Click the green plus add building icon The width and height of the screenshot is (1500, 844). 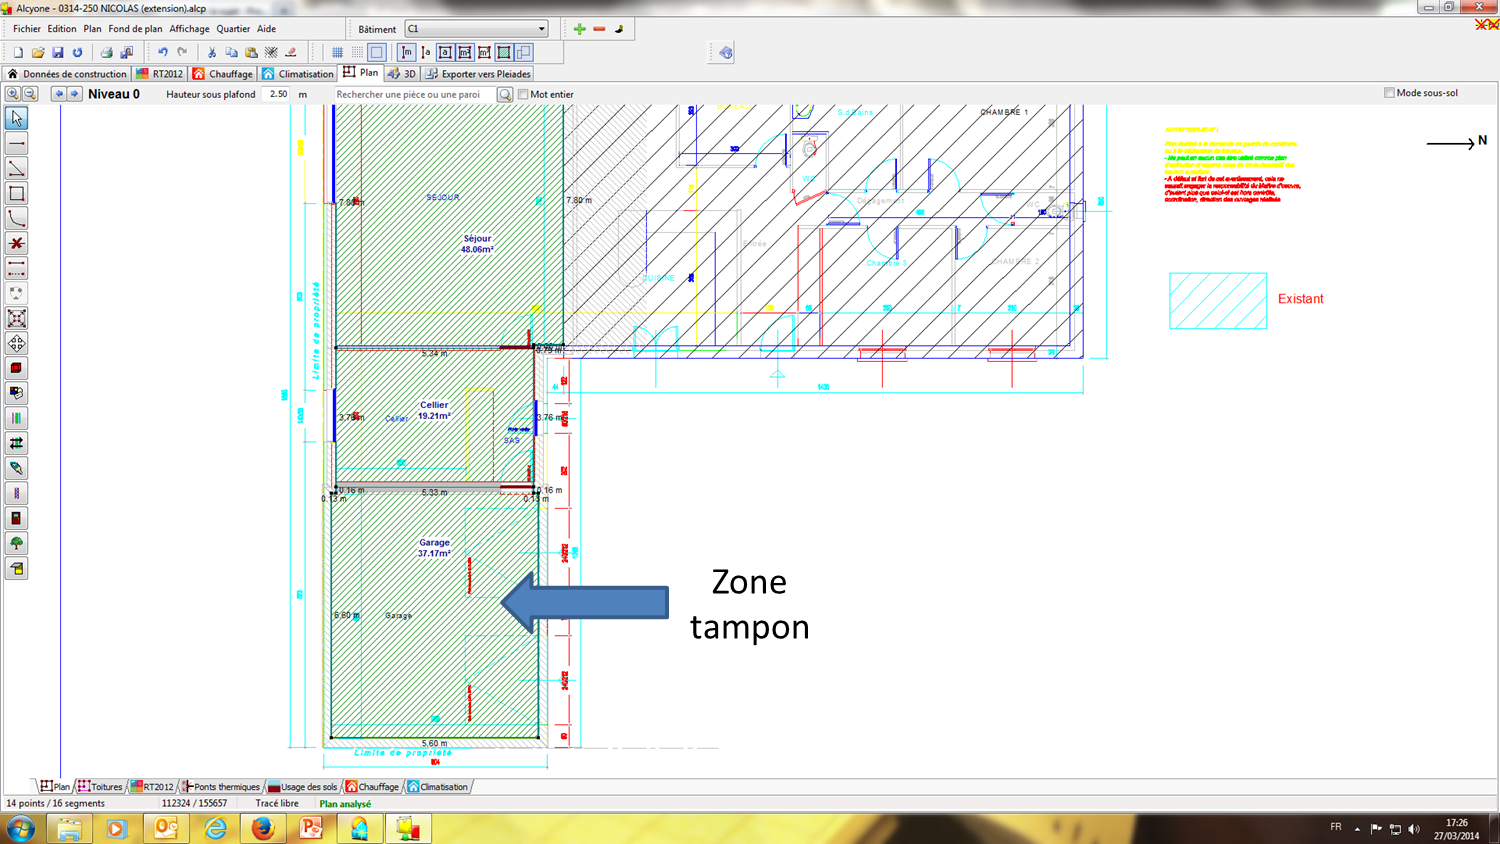coord(579,29)
